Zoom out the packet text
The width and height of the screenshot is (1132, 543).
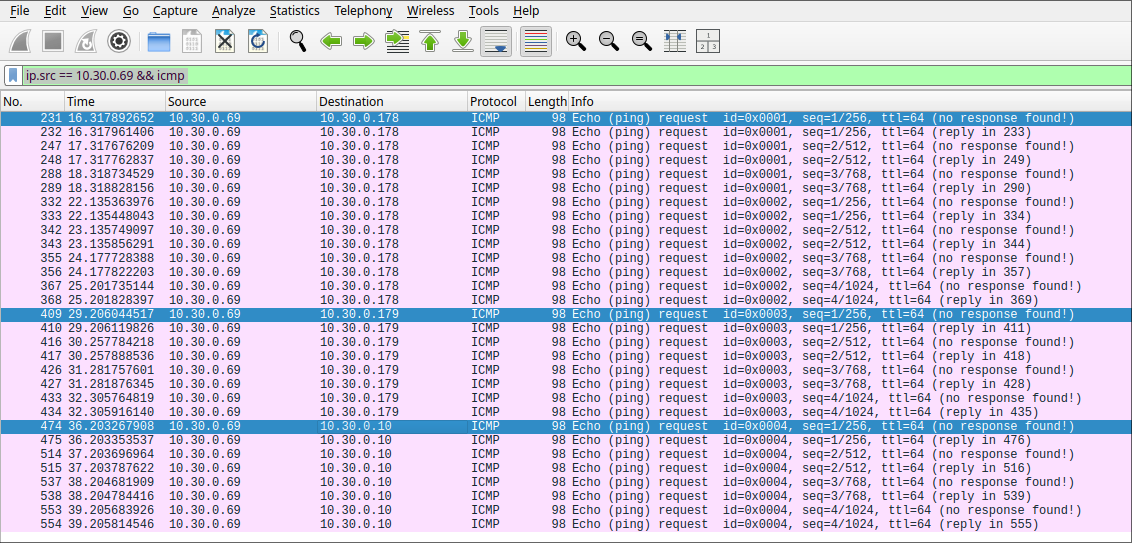[x=609, y=41]
